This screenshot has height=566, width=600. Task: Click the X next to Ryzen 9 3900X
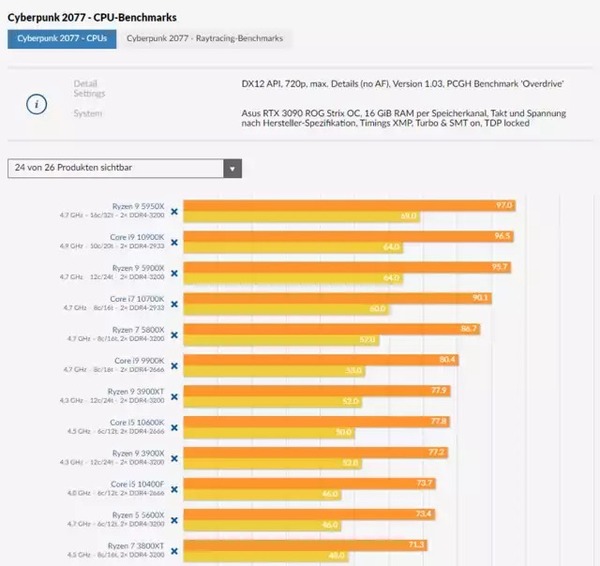tap(174, 458)
